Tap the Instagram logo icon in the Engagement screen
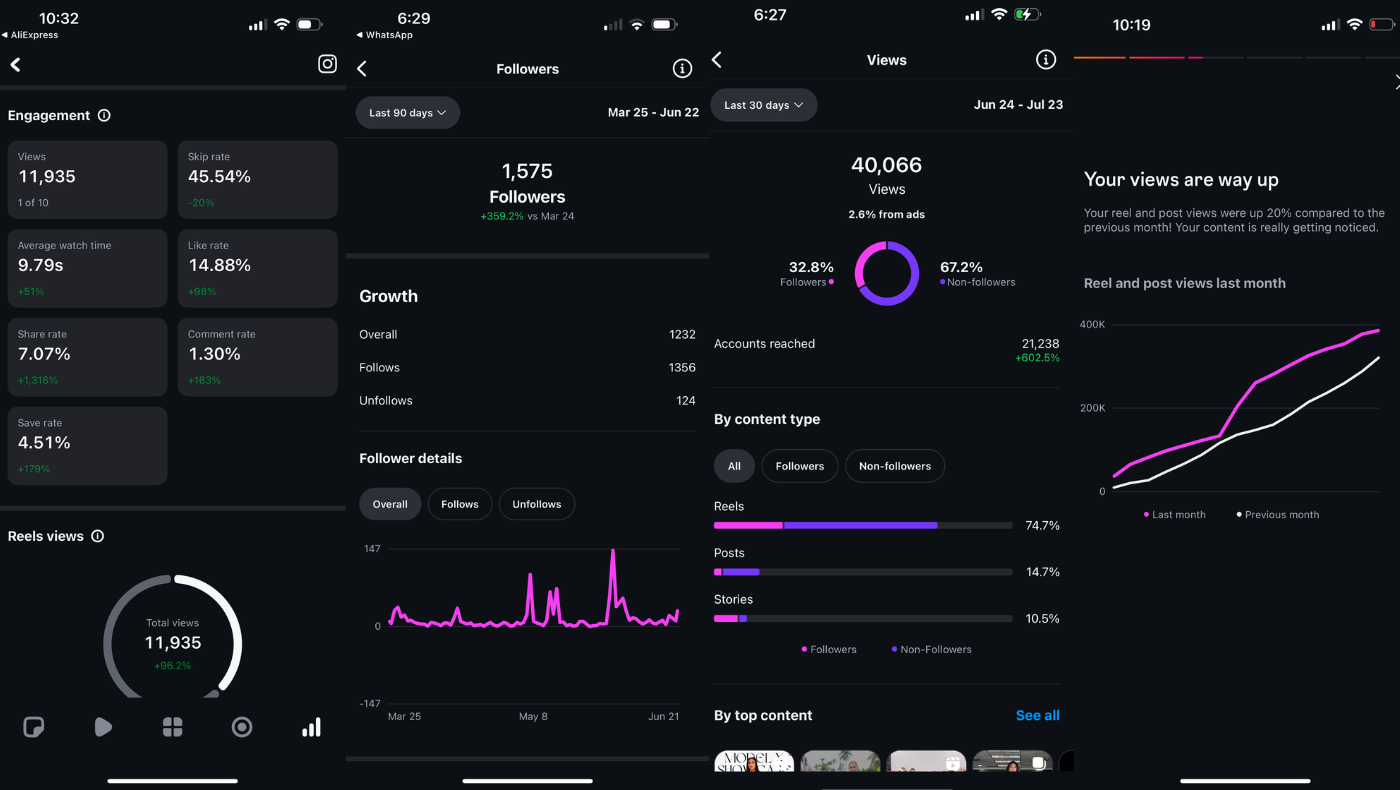Screen dimensions: 1400x790 [327, 64]
